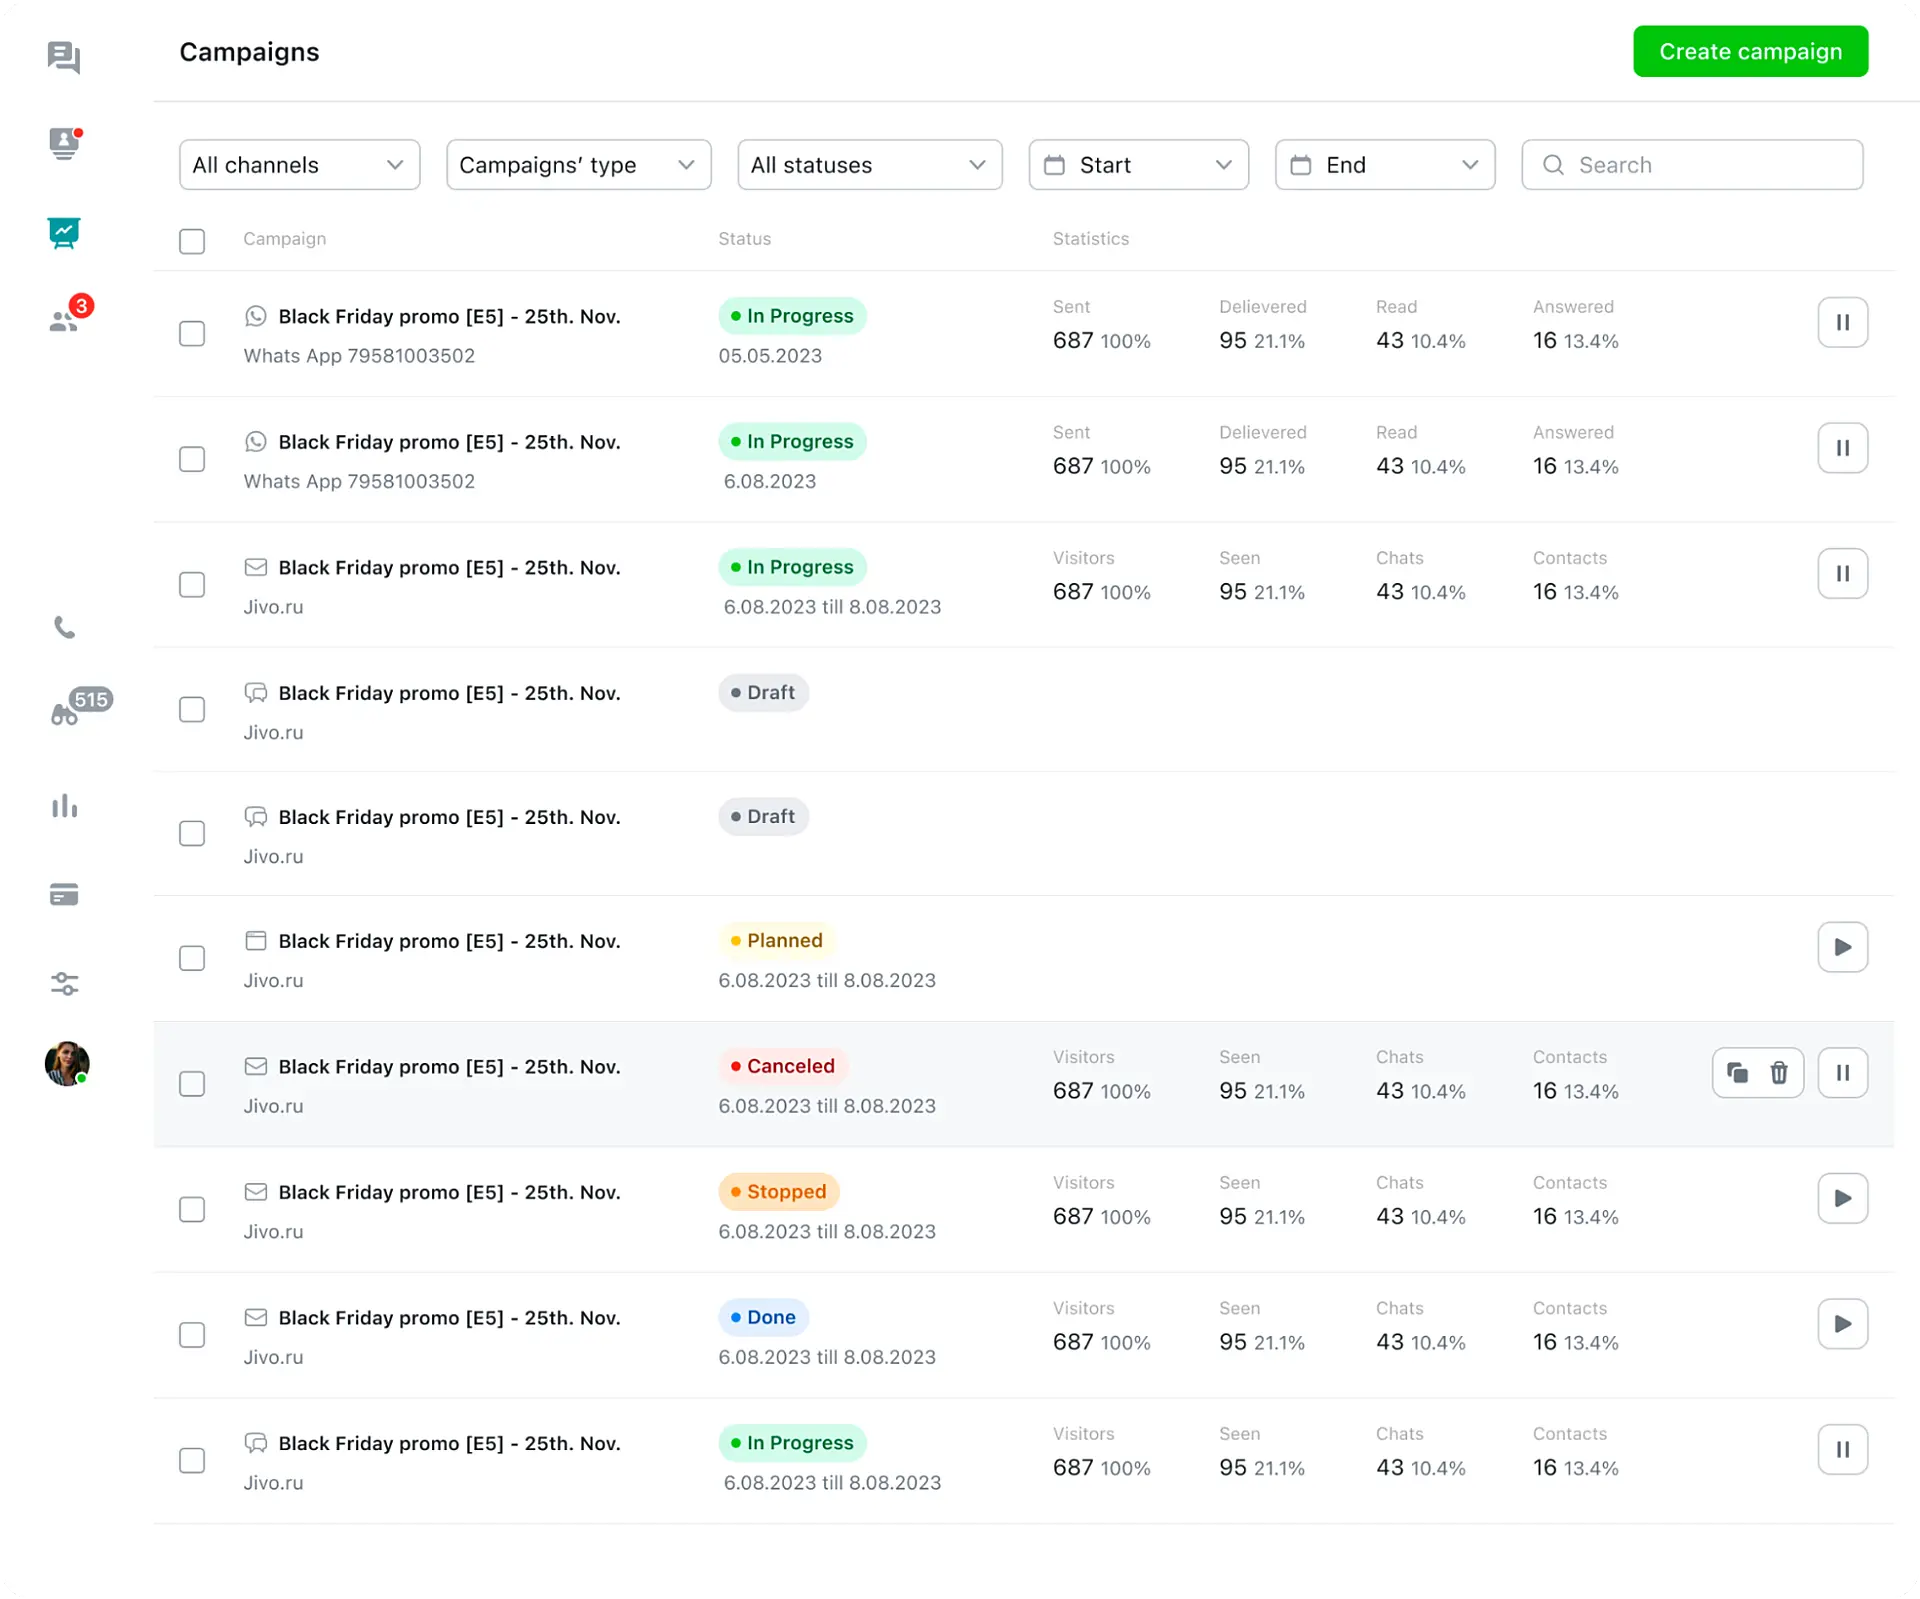Open the campaigns presentation icon in sidebar
Image resolution: width=1920 pixels, height=1599 pixels.
coord(64,233)
